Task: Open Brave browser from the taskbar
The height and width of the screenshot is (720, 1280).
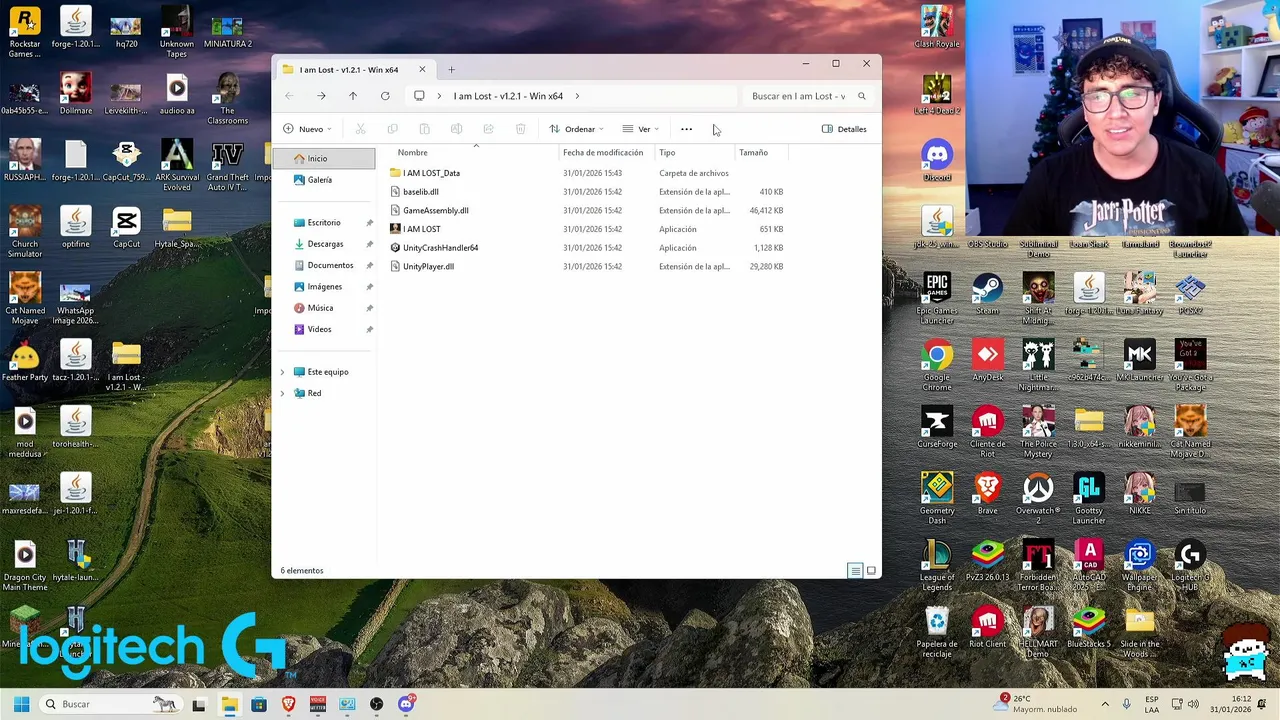Action: (x=289, y=704)
